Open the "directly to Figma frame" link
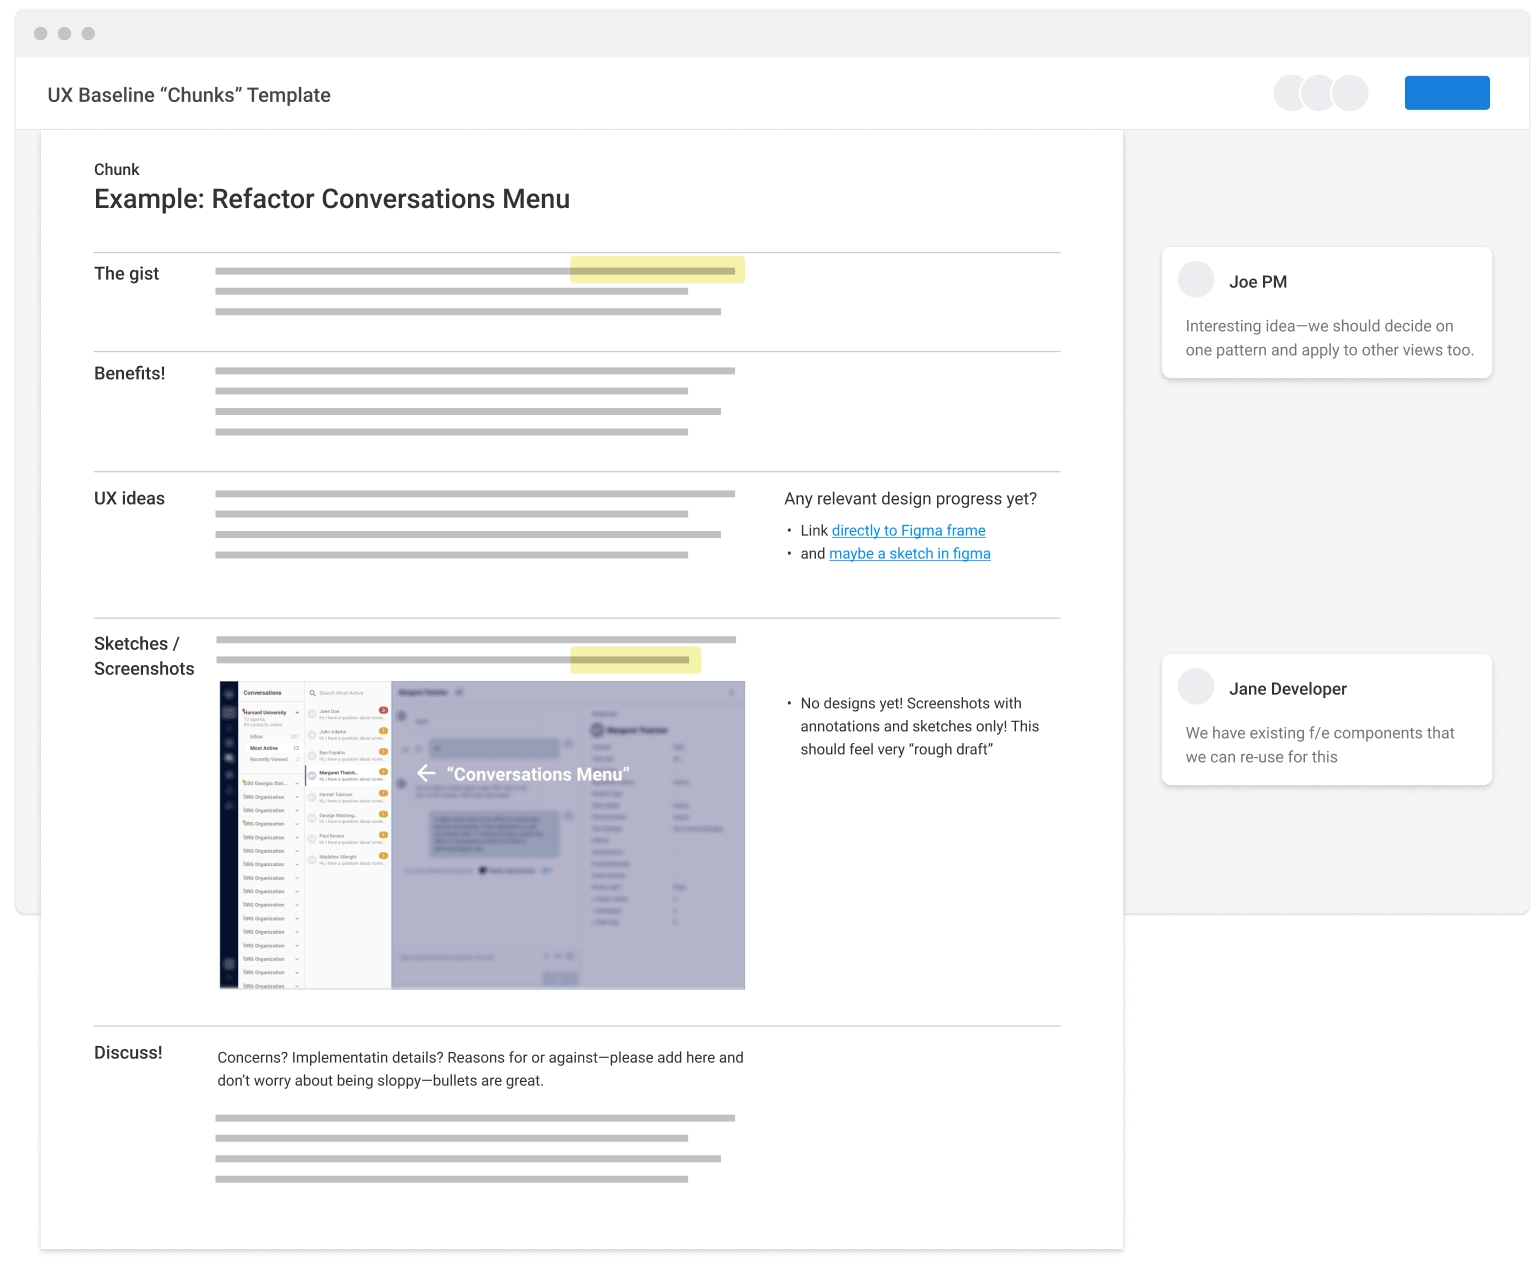The width and height of the screenshot is (1538, 1281). (x=908, y=531)
